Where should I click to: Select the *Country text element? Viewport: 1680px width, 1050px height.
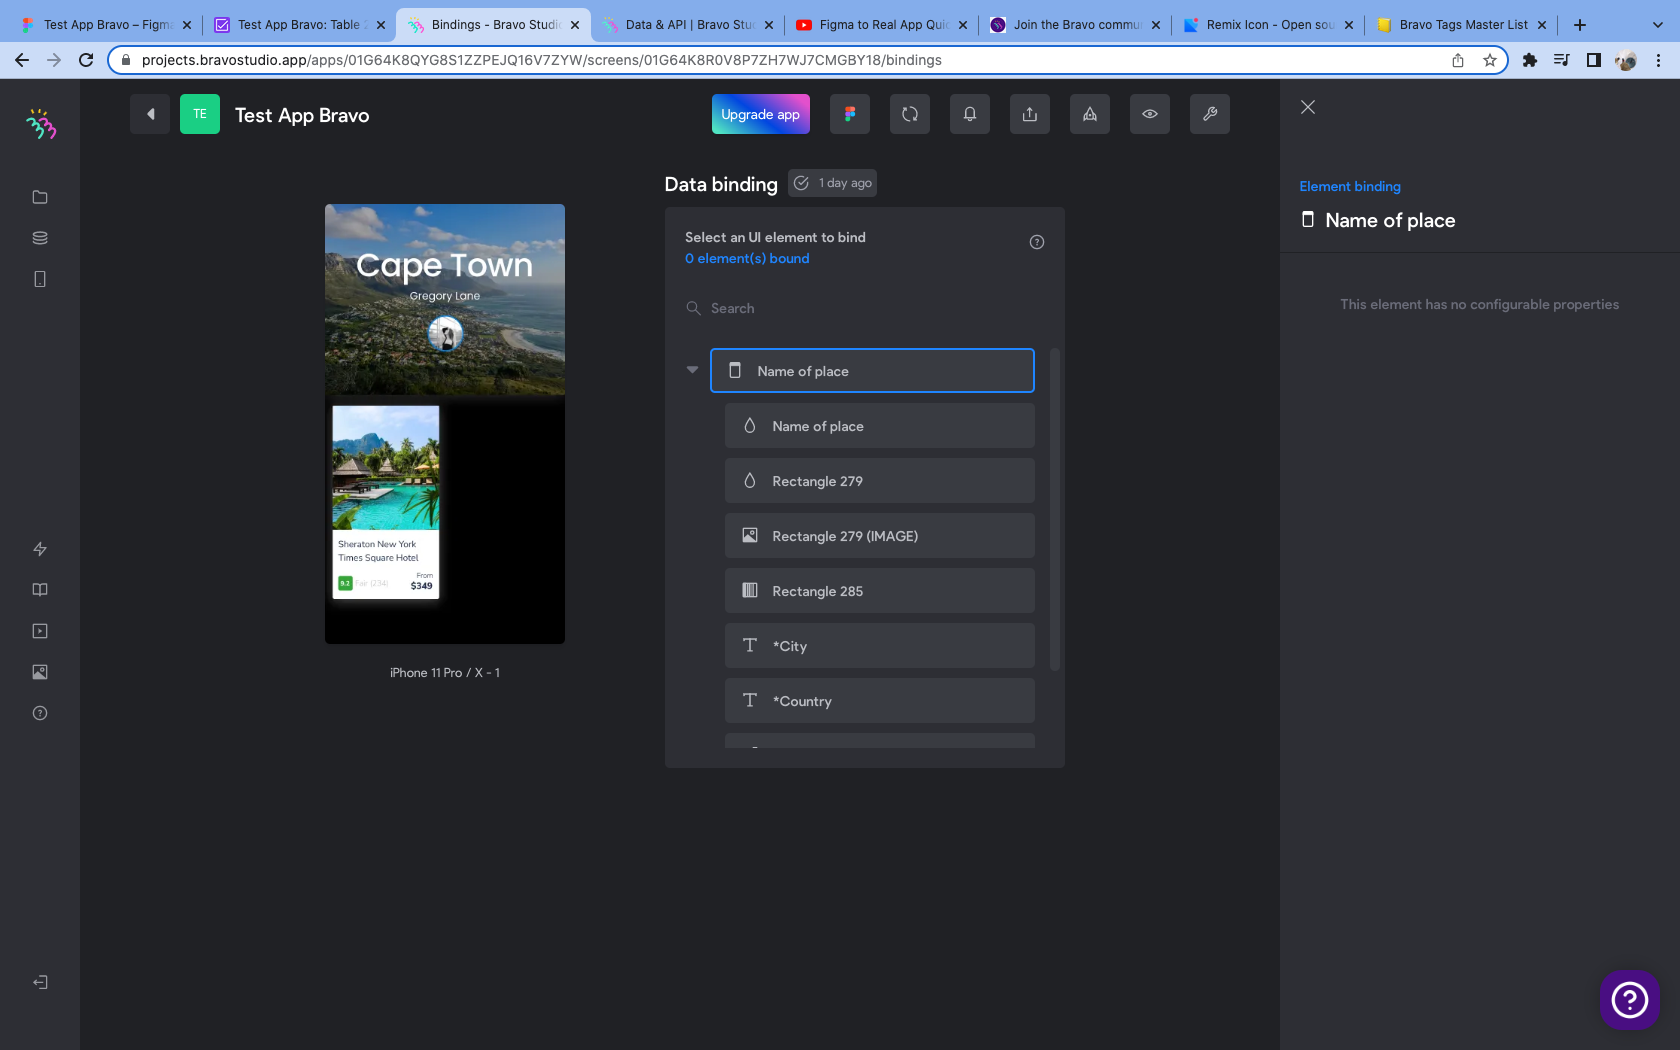pyautogui.click(x=880, y=701)
